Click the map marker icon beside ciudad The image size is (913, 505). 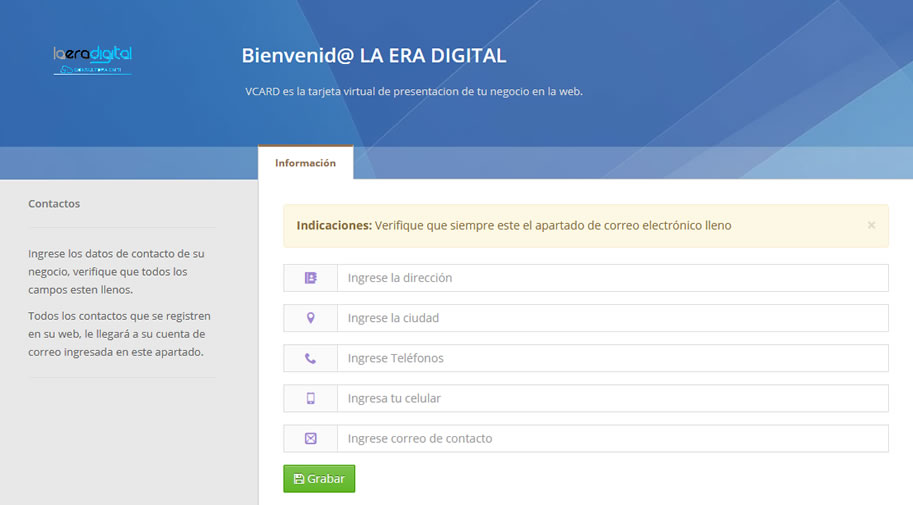coord(310,318)
